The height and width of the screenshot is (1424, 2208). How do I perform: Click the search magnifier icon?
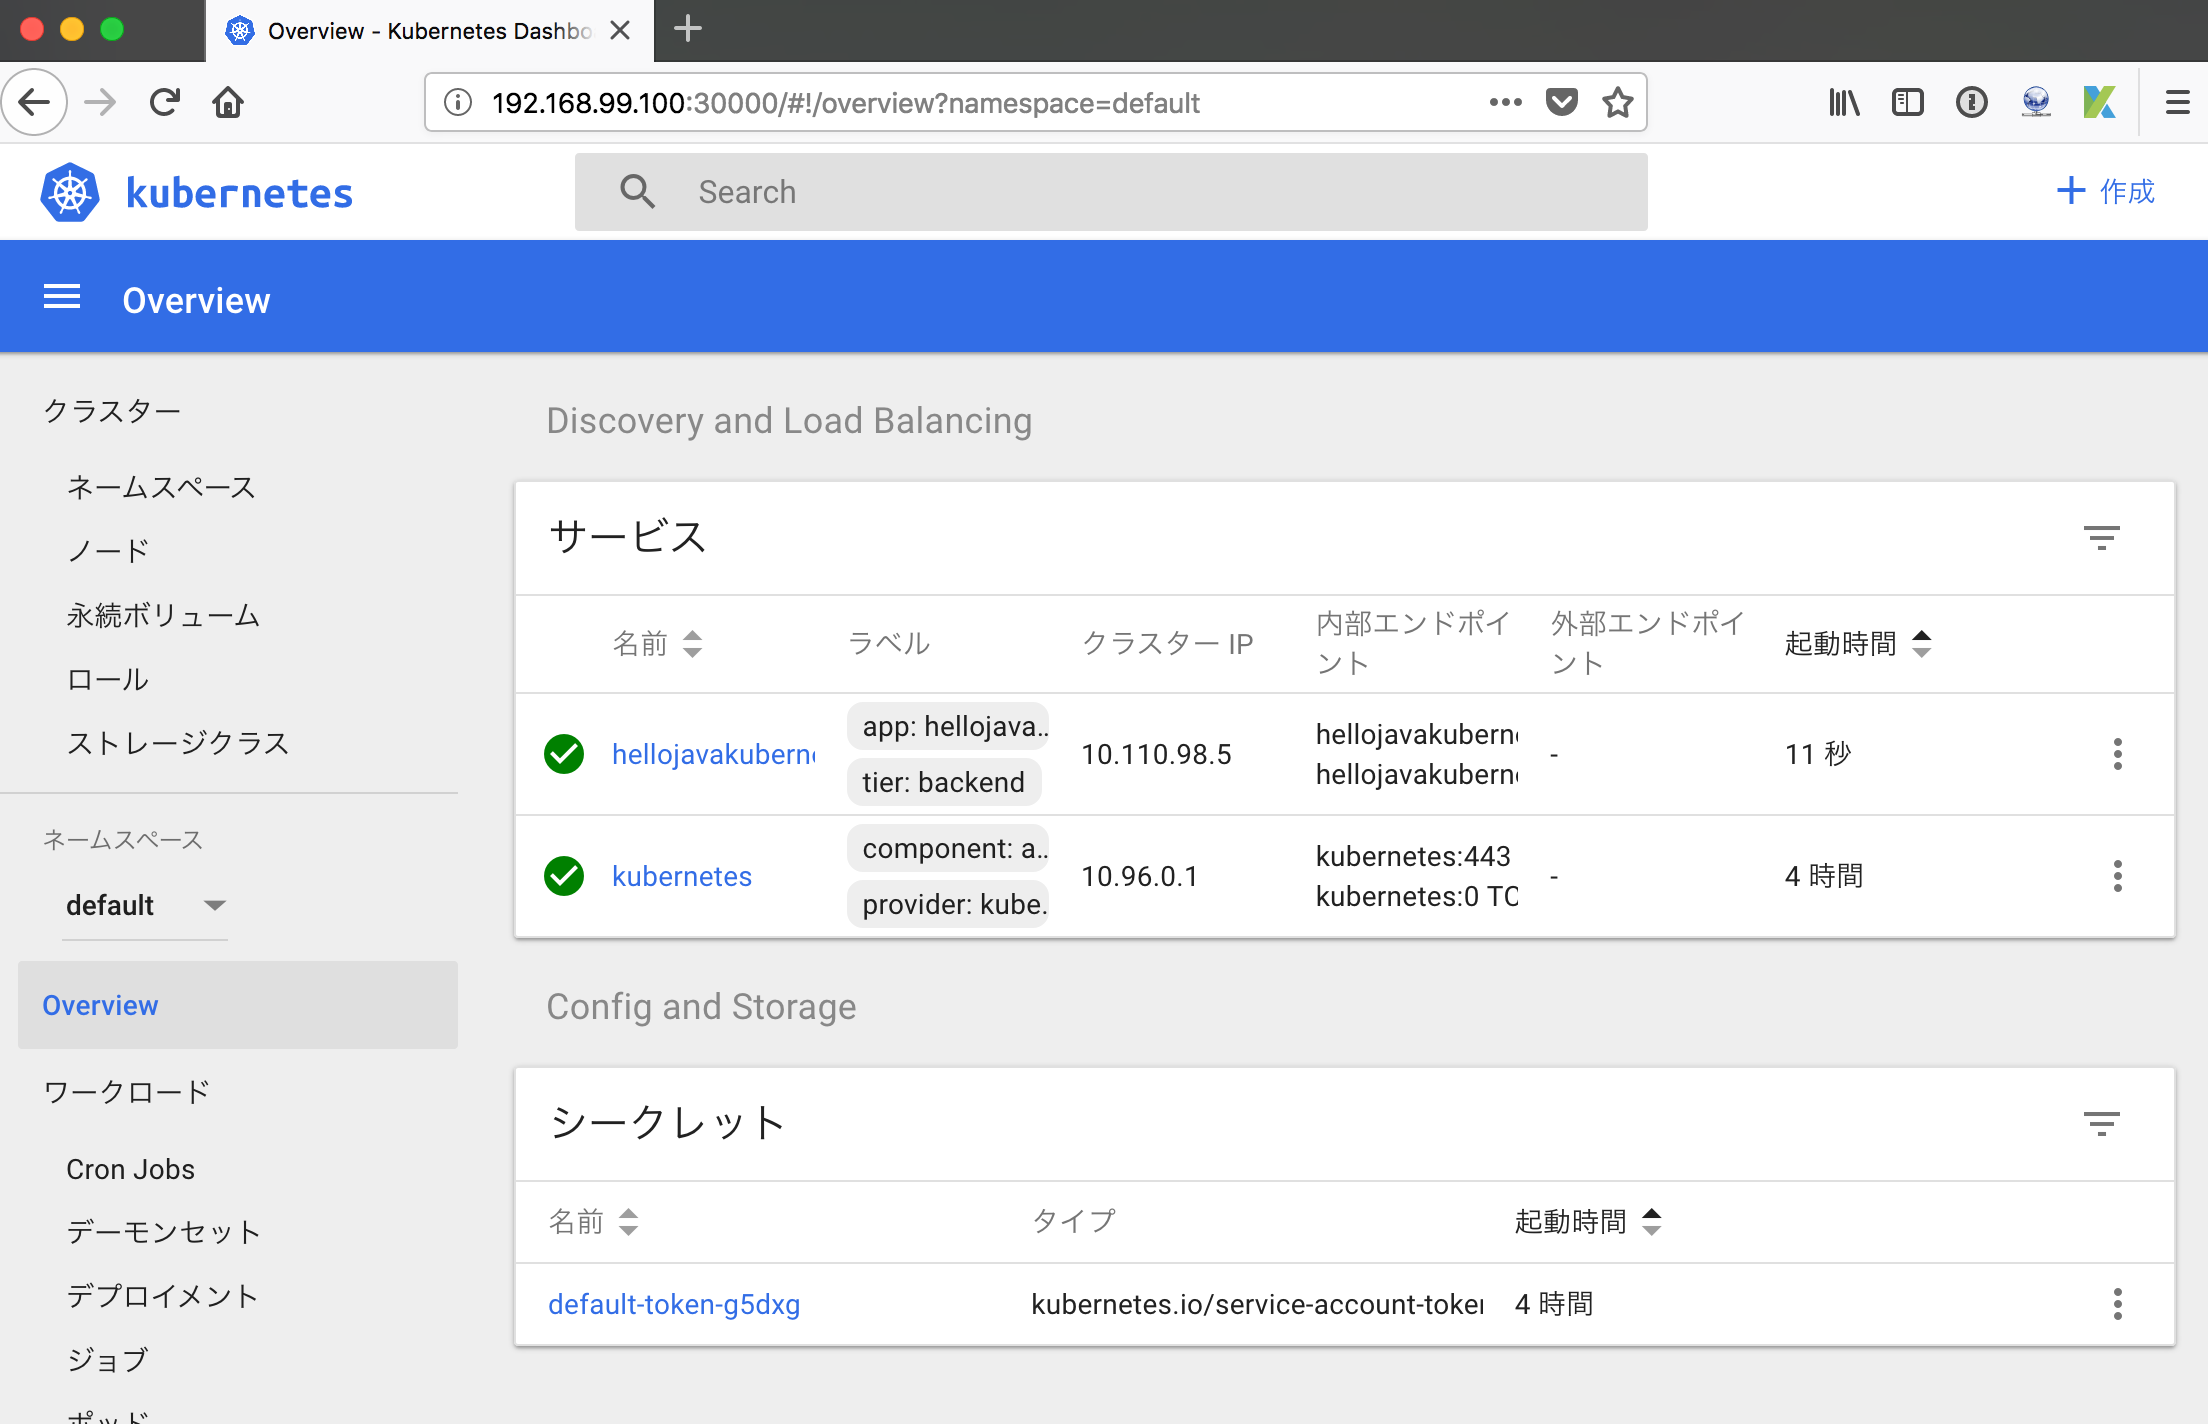point(637,191)
